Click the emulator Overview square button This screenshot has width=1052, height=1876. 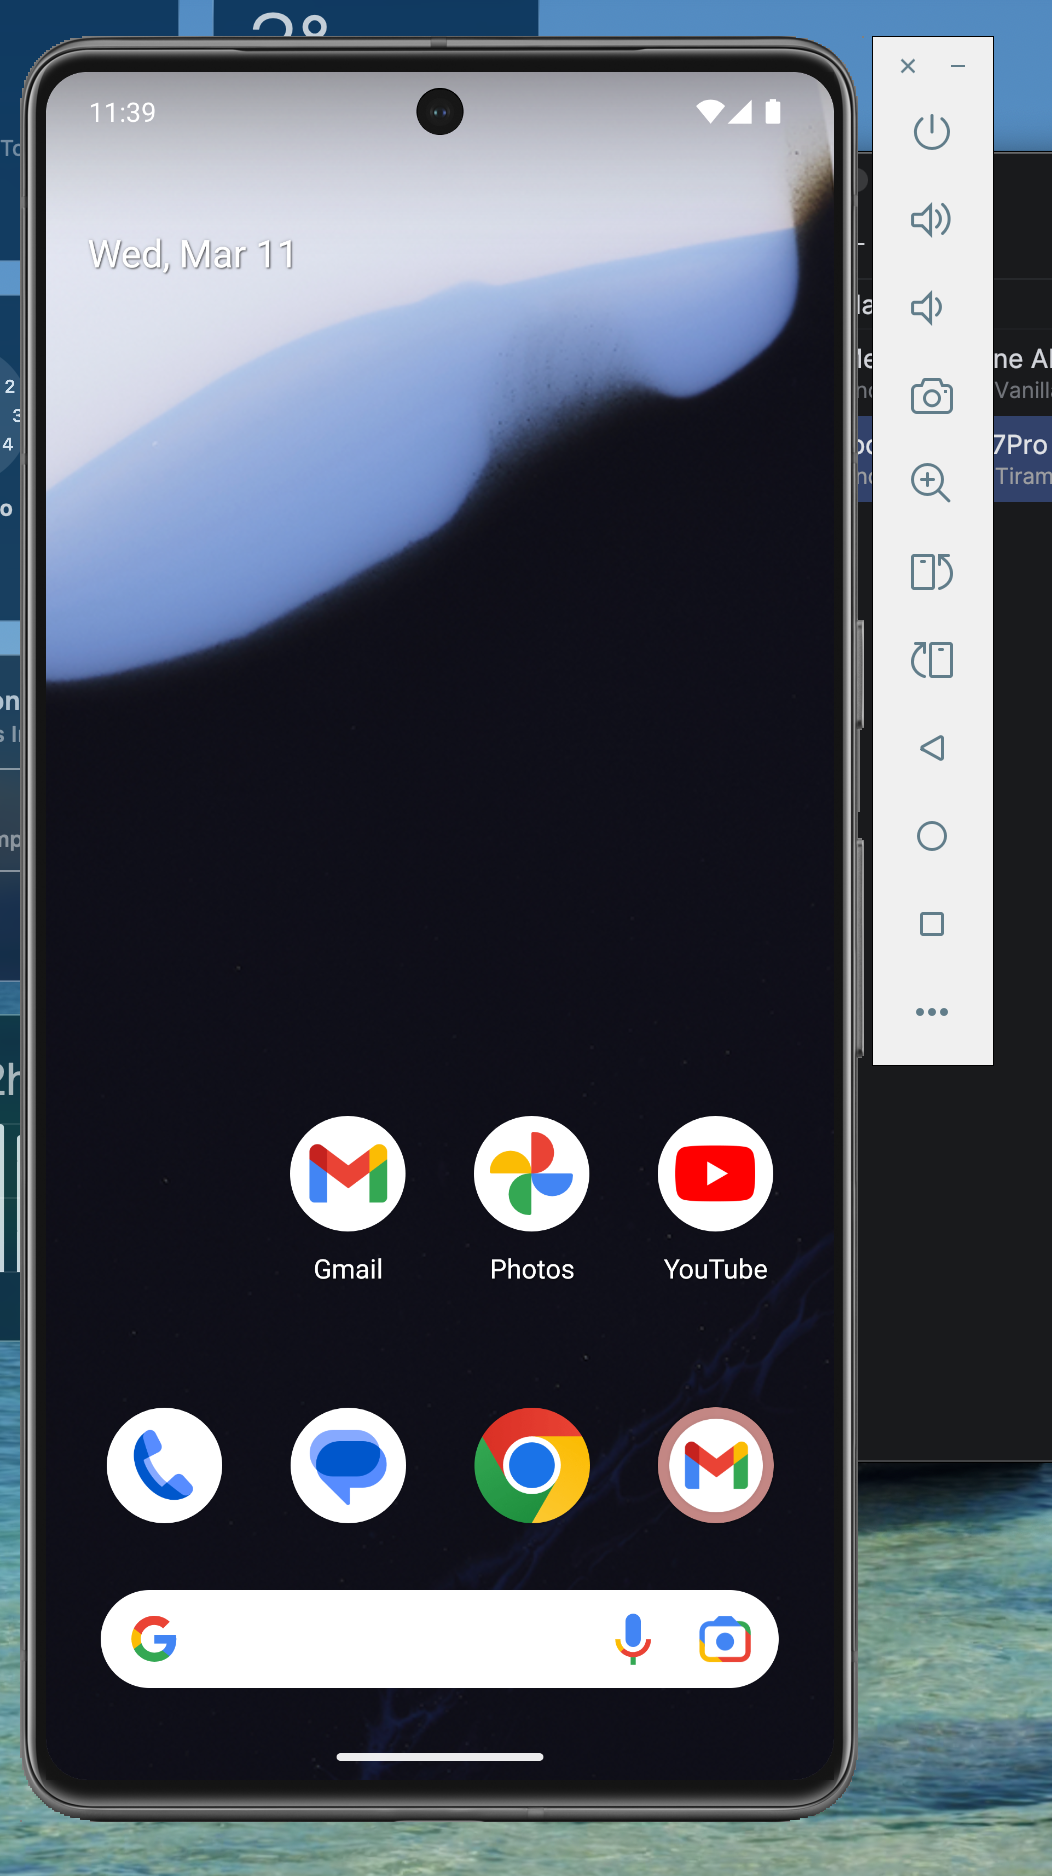tap(932, 924)
